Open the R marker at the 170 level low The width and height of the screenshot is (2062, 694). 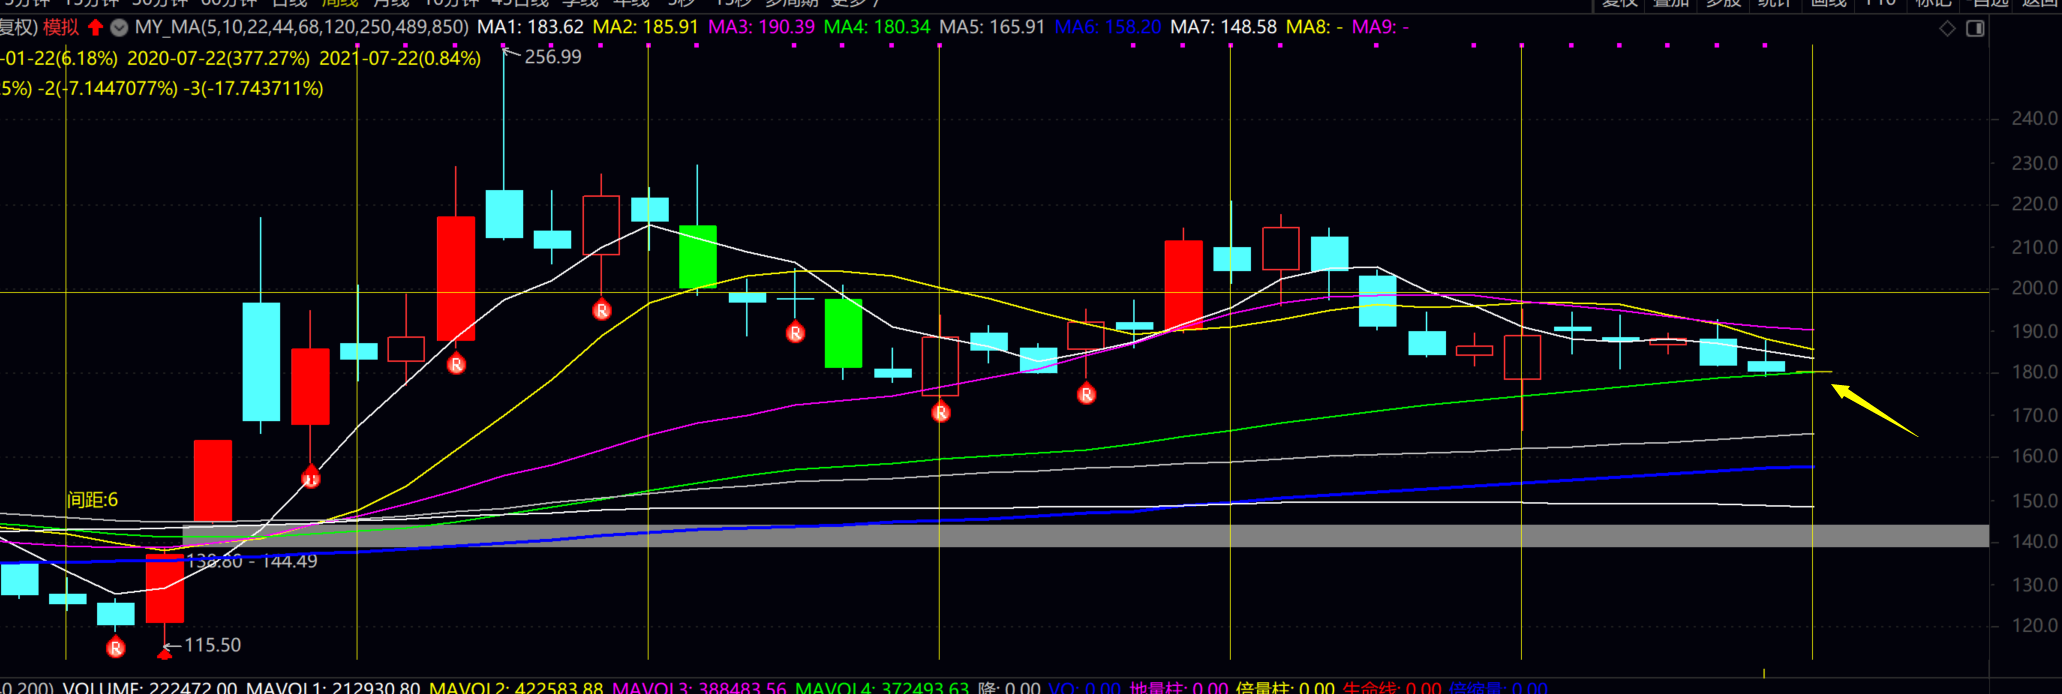(x=940, y=412)
